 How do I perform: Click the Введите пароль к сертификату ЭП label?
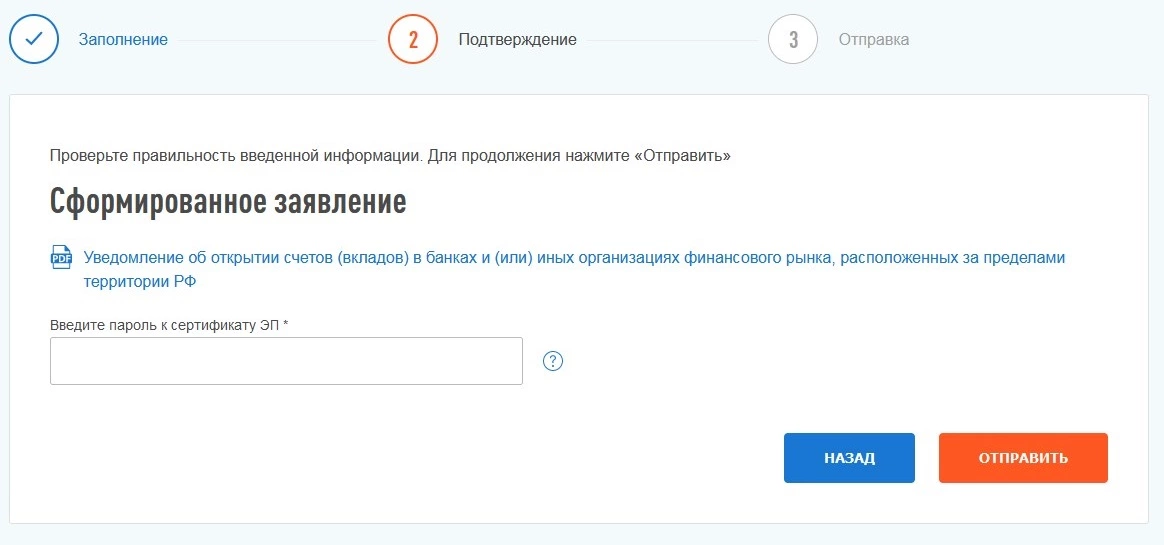point(165,325)
